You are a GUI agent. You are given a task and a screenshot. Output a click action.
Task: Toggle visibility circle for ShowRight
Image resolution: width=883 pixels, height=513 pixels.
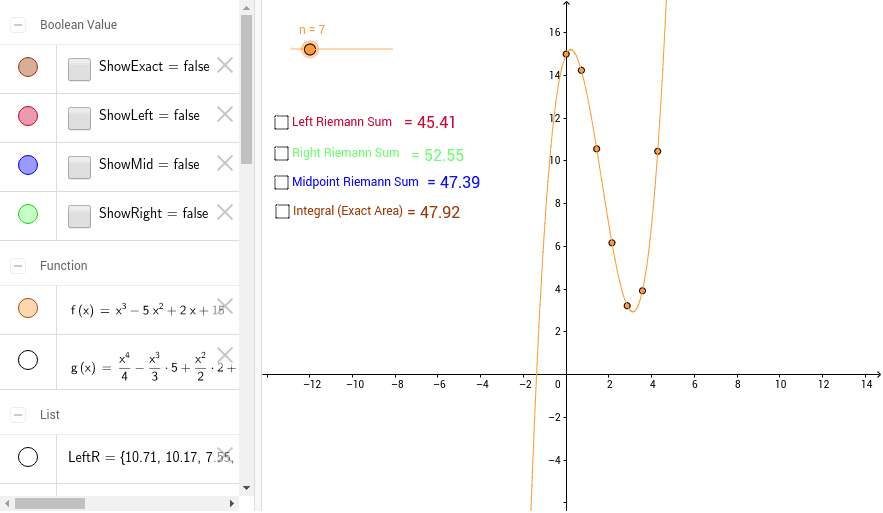(x=28, y=214)
